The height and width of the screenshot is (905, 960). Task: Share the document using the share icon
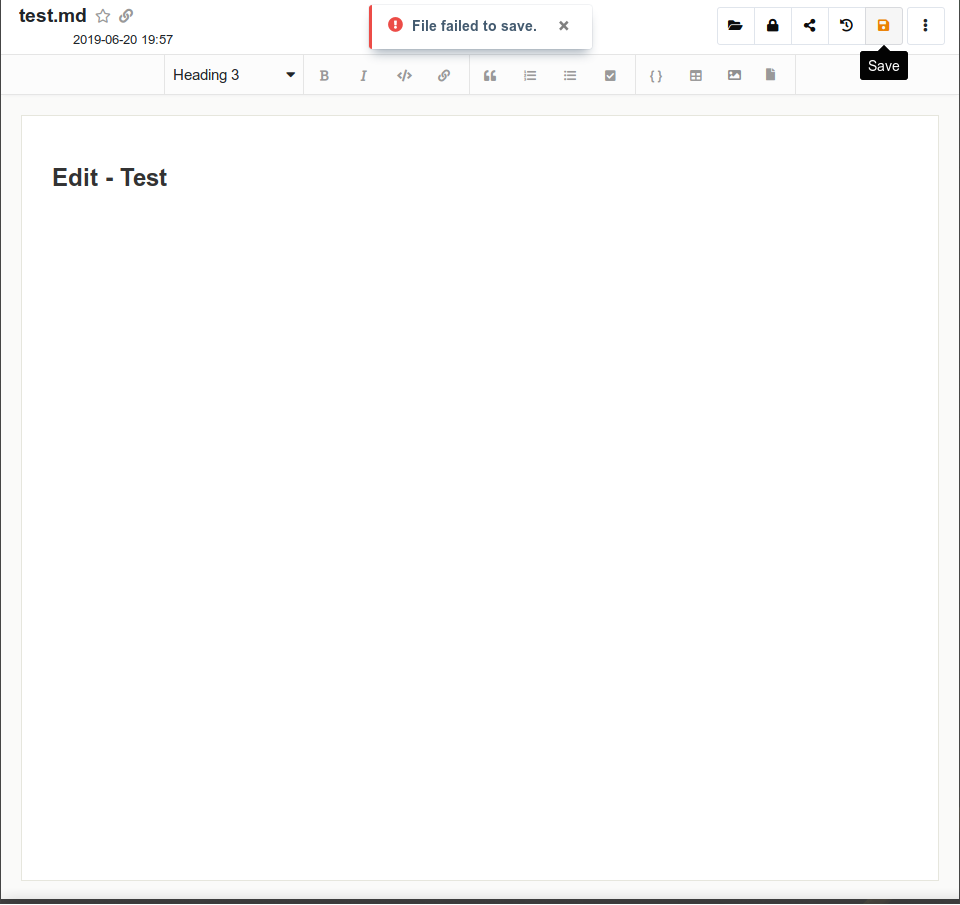pos(810,26)
